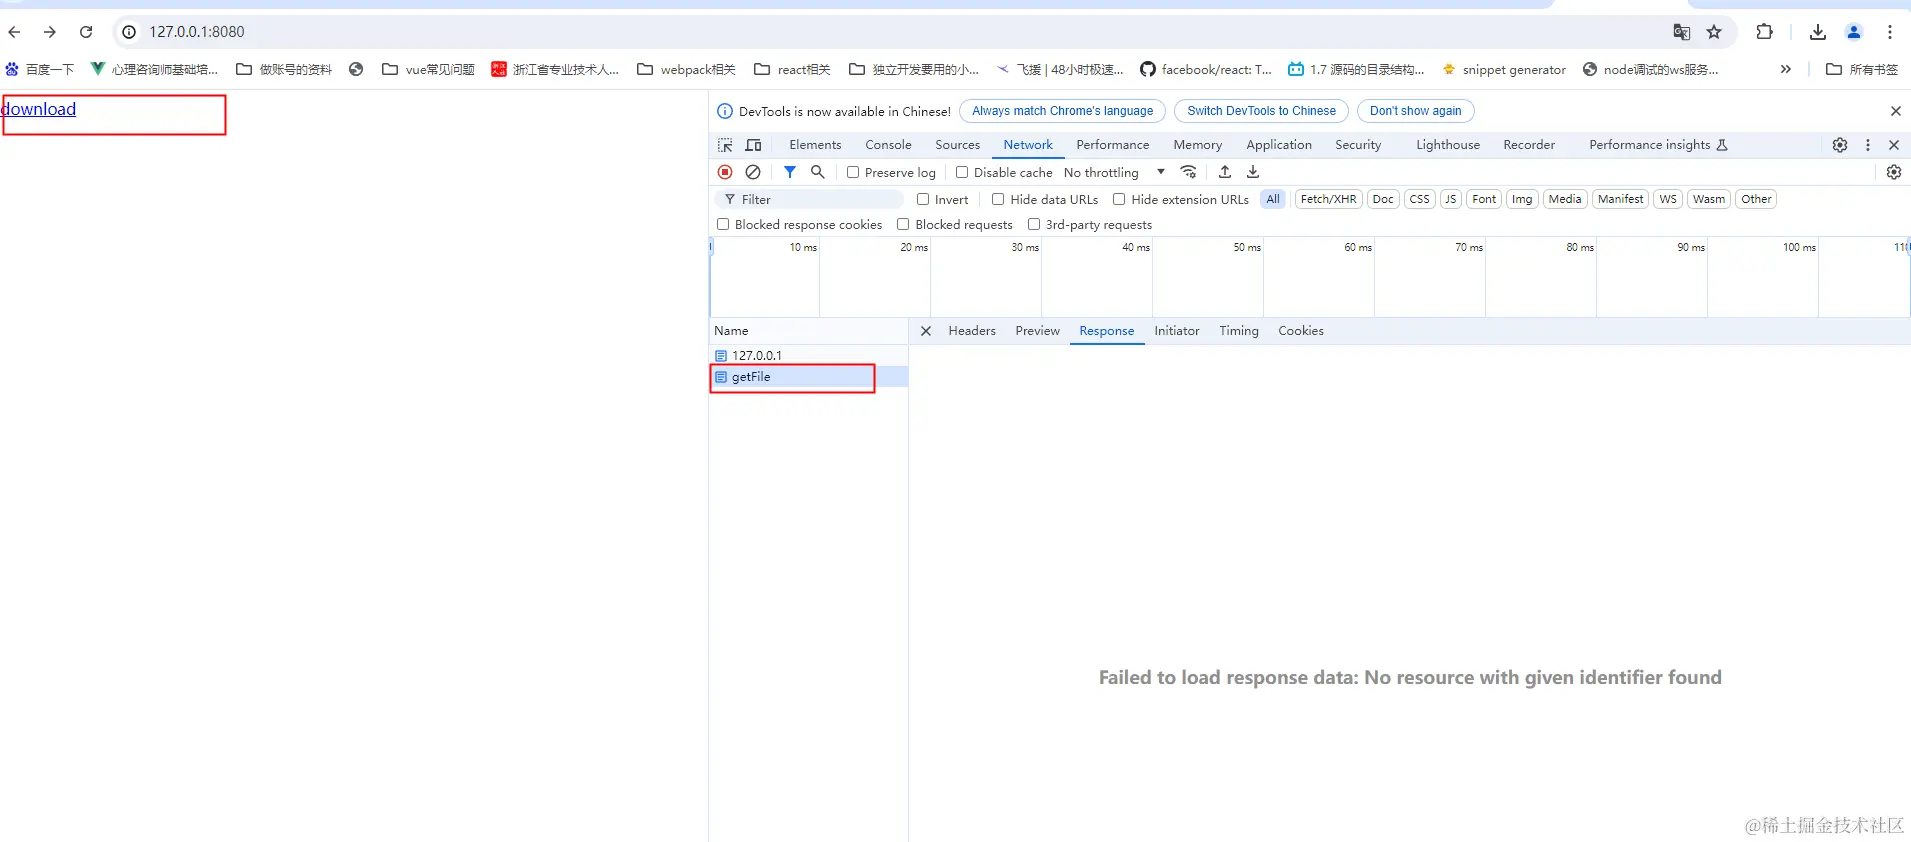Click the browser forward arrow
Viewport: 1911px width, 842px height.
(x=50, y=32)
